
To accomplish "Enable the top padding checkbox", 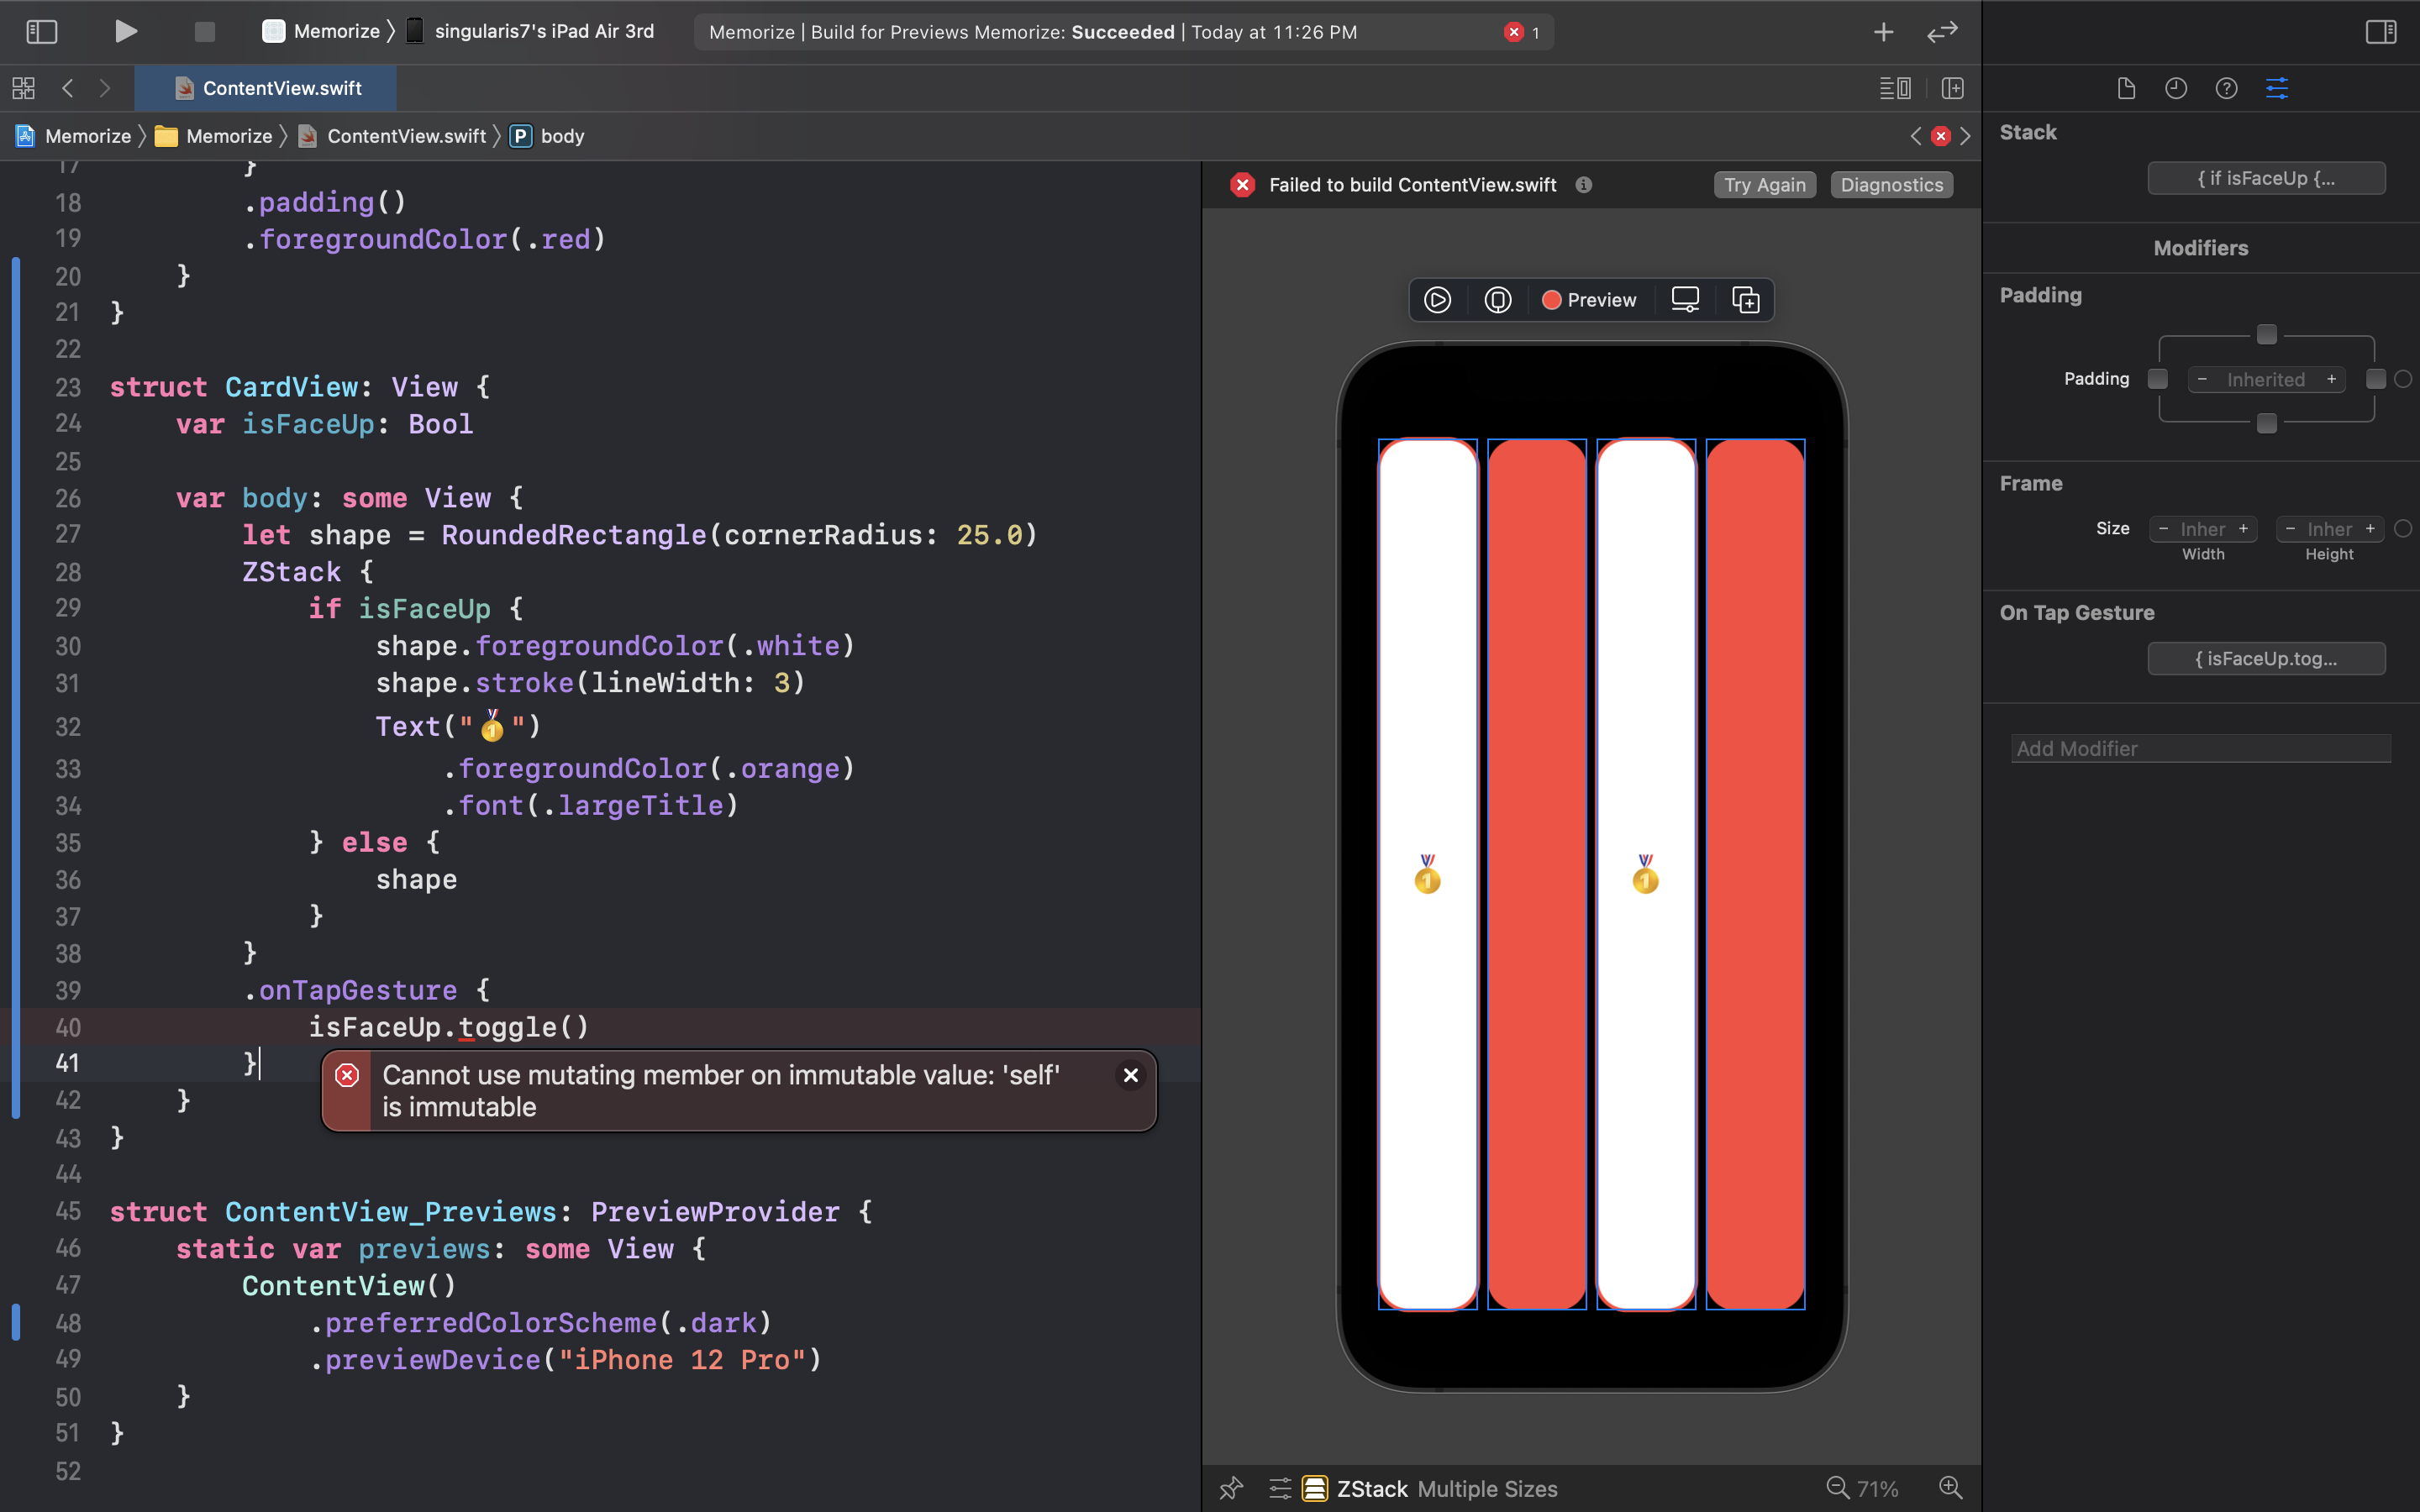I will [x=2267, y=334].
